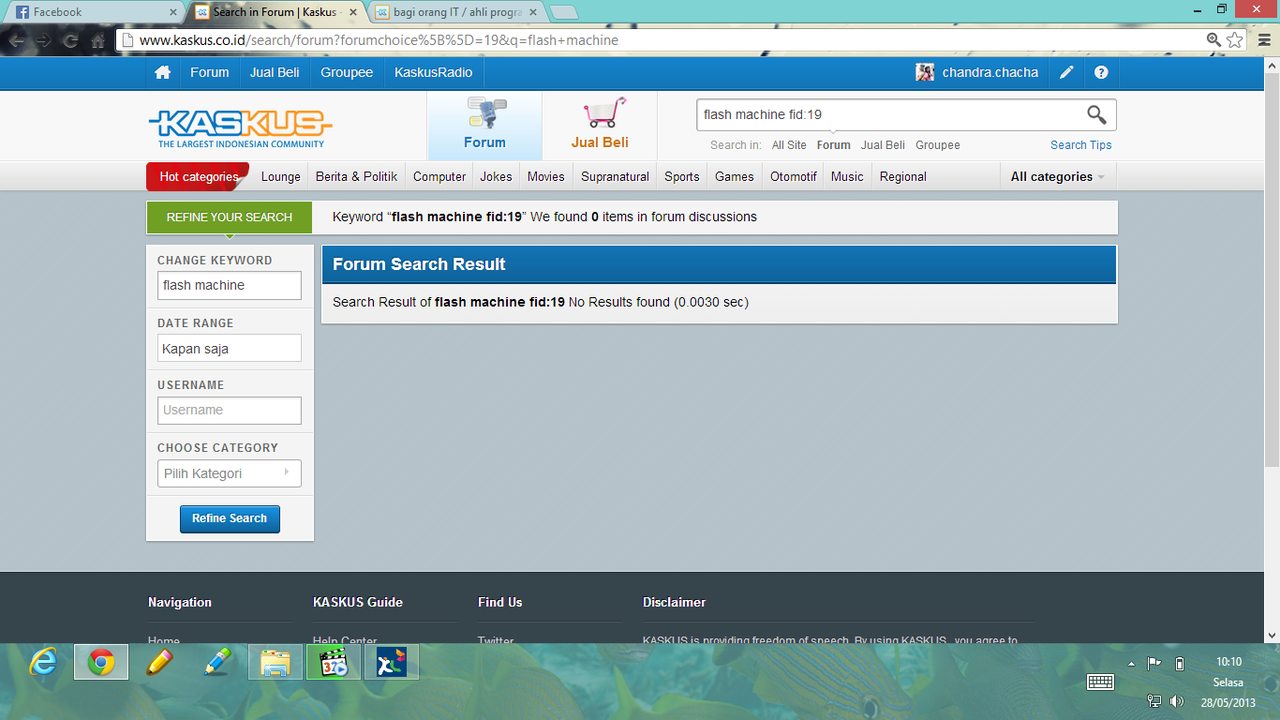Open on-screen keyboard tray icon
1280x720 pixels.
point(1101,682)
